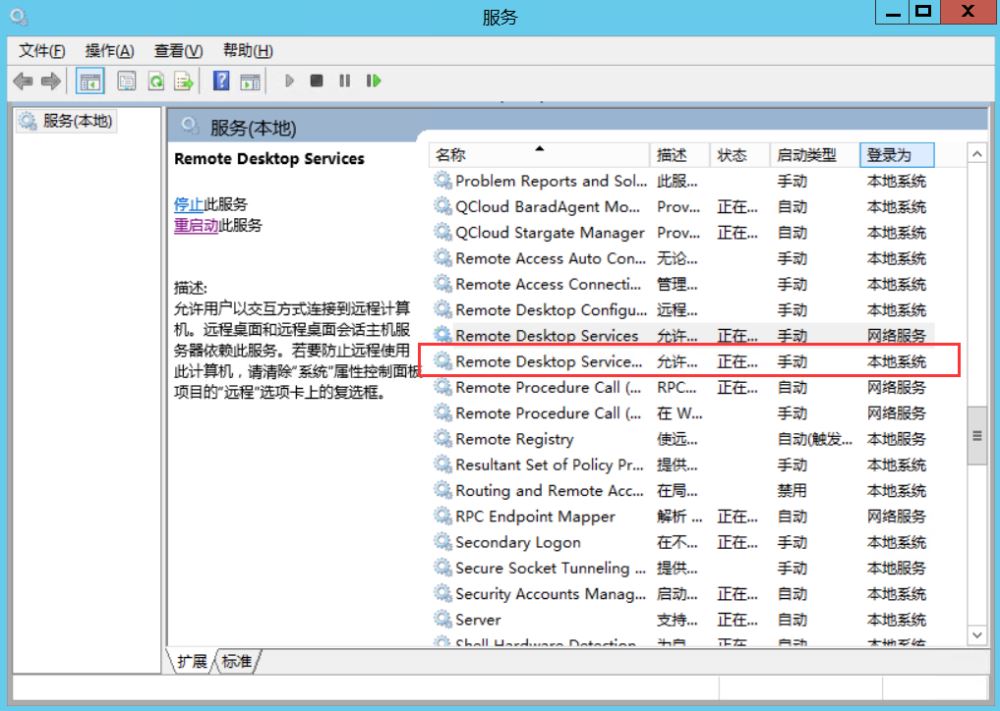
Task: Switch to the 扩展 tab
Action: [x=191, y=661]
